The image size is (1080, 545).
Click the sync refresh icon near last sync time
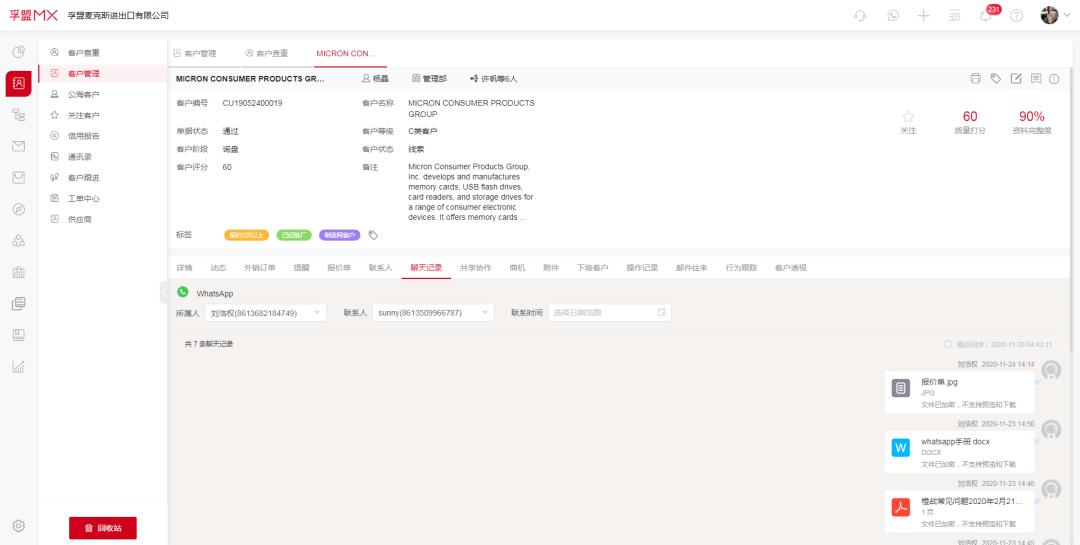947,344
